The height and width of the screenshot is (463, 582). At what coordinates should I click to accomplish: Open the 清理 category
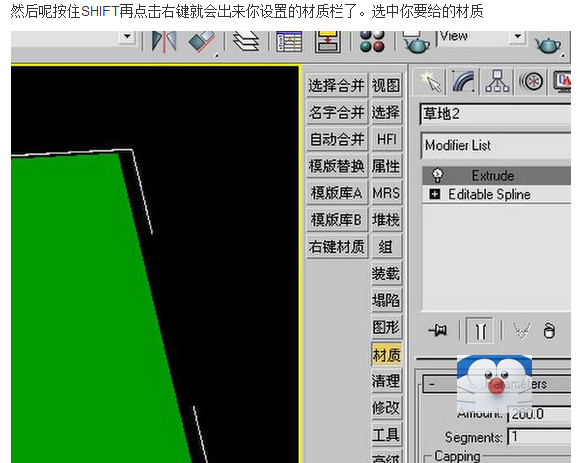pyautogui.click(x=386, y=381)
